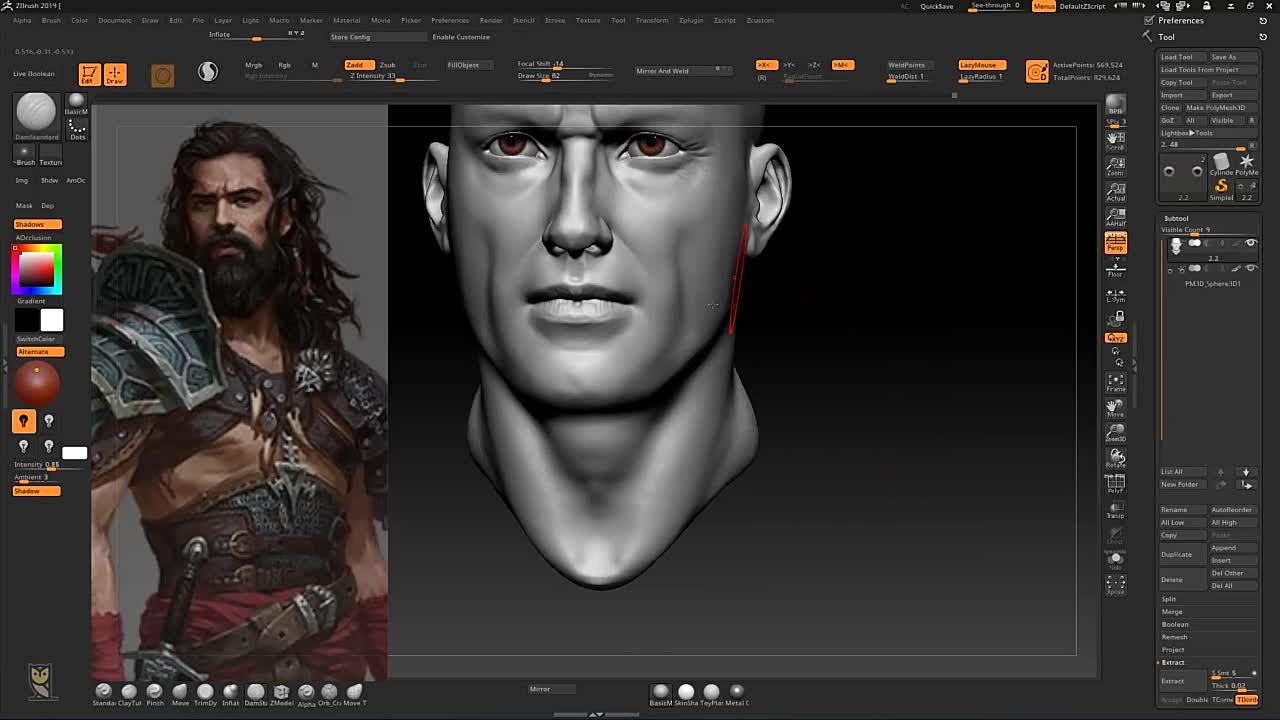Toggle the Shadows render option

click(37, 224)
